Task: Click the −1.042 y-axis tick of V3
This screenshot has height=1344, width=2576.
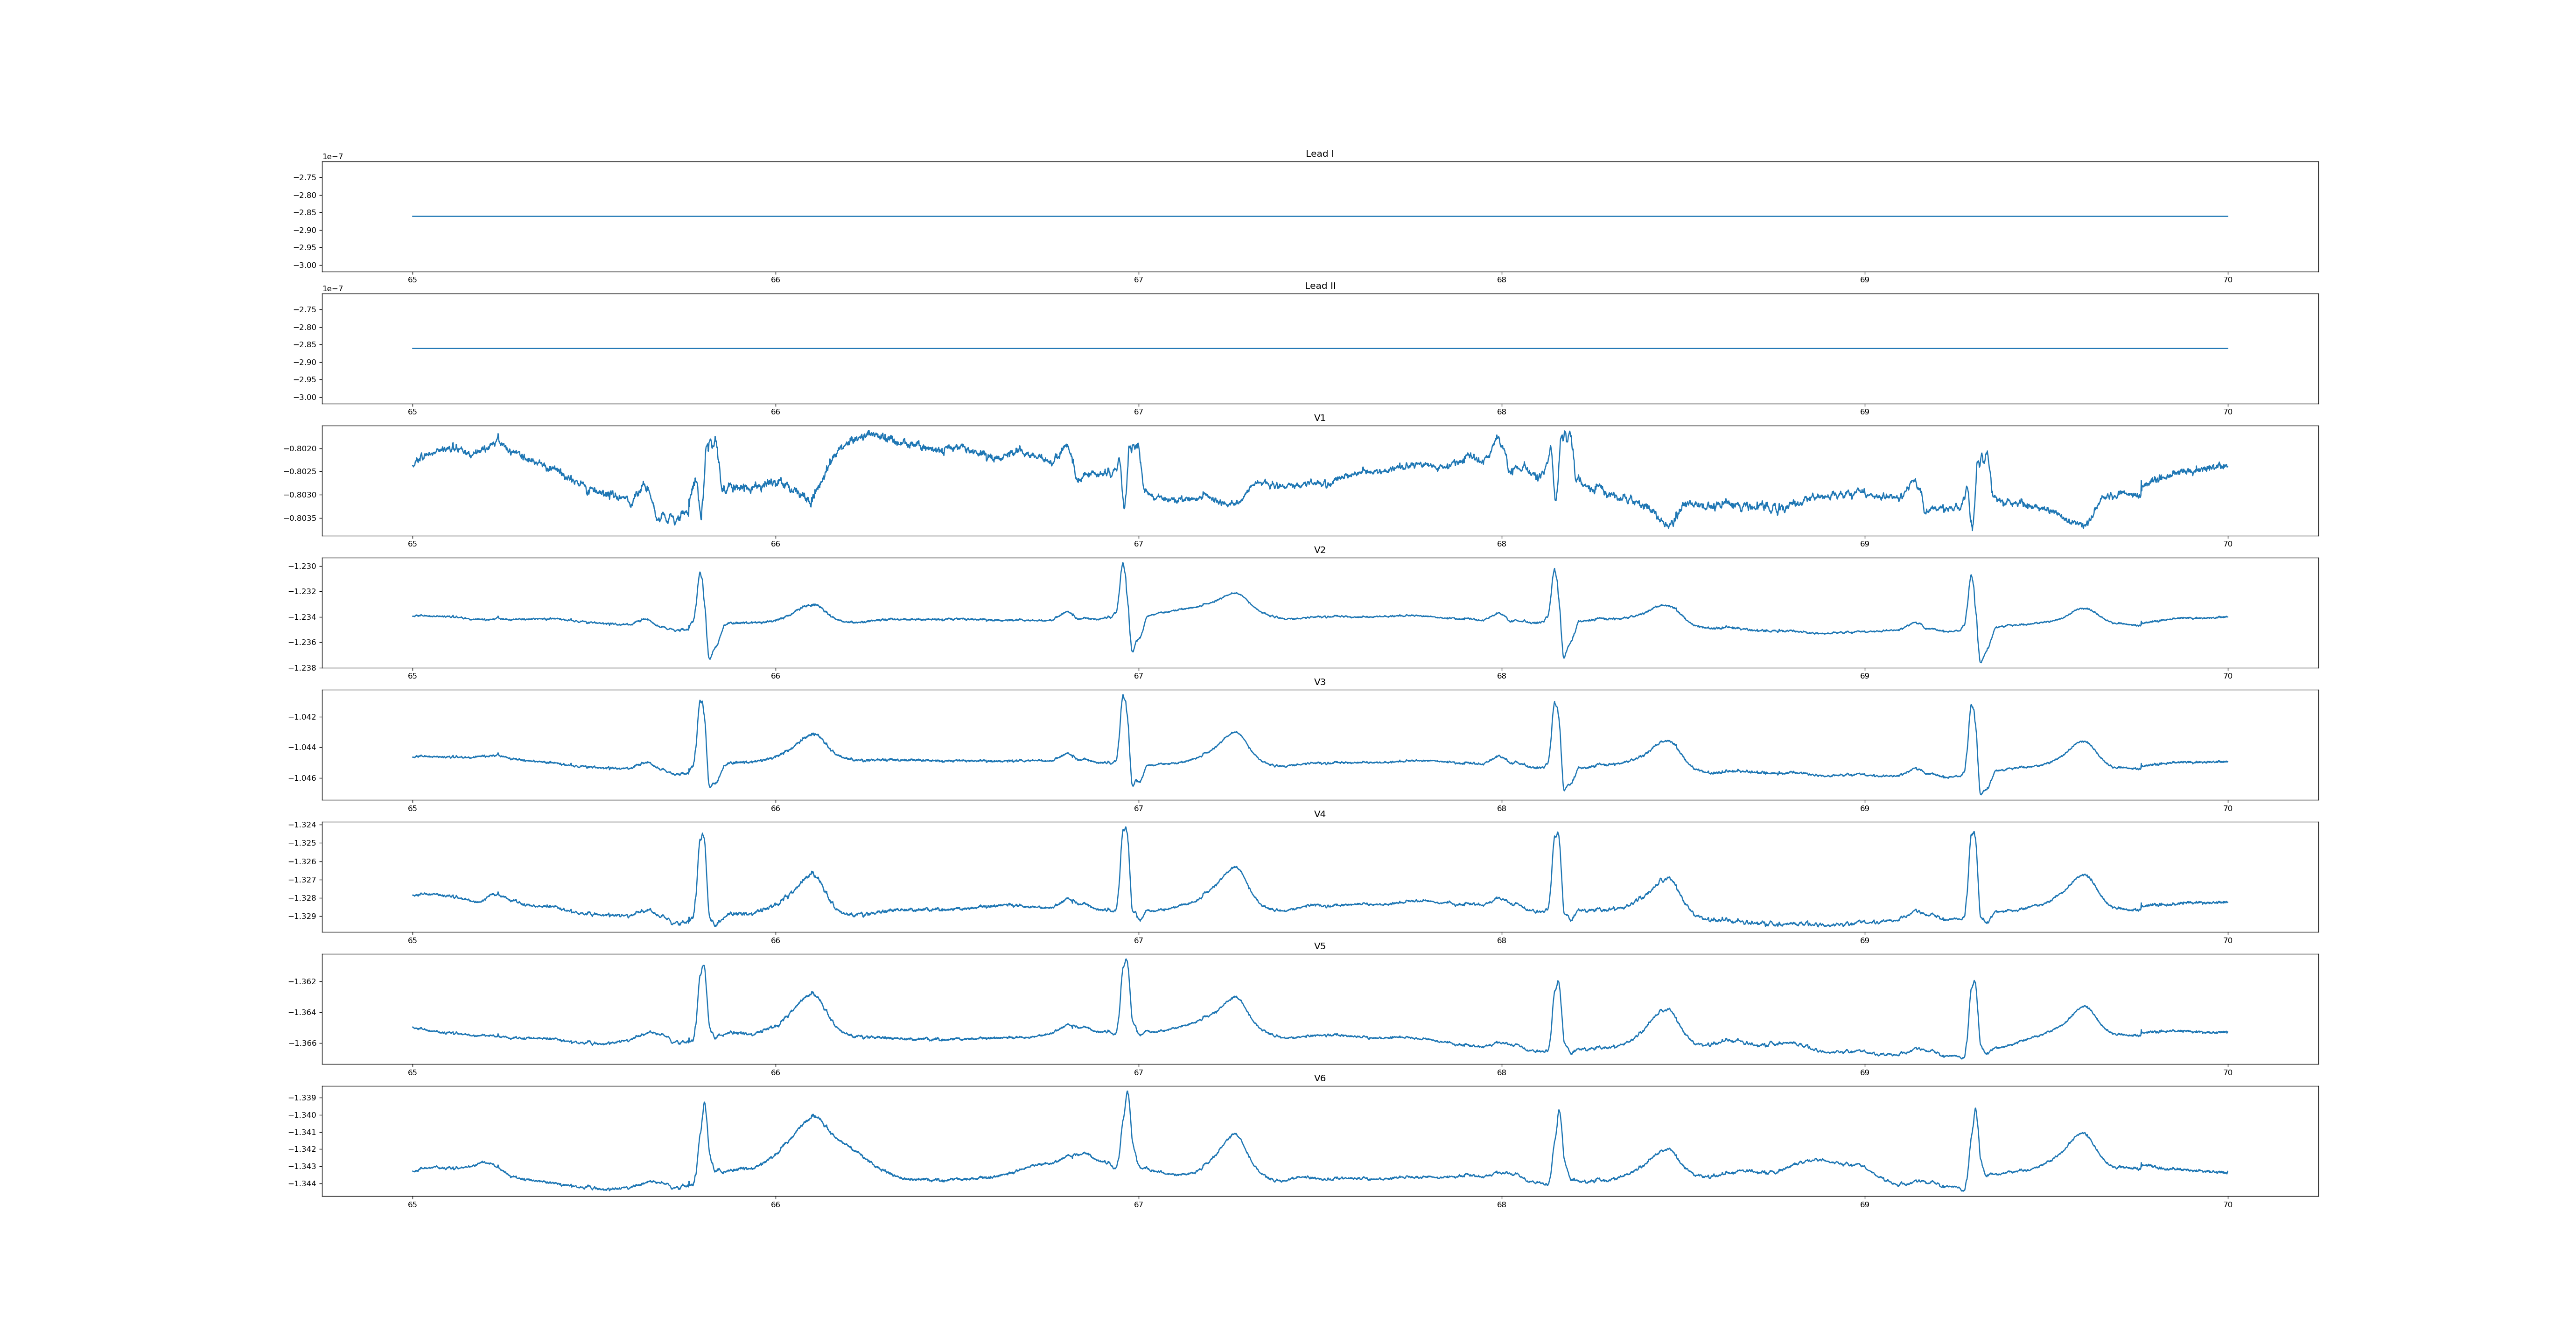Action: click(302, 717)
